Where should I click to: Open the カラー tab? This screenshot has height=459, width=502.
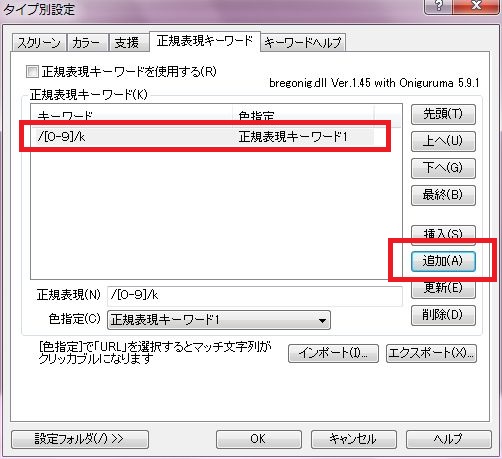tap(87, 43)
